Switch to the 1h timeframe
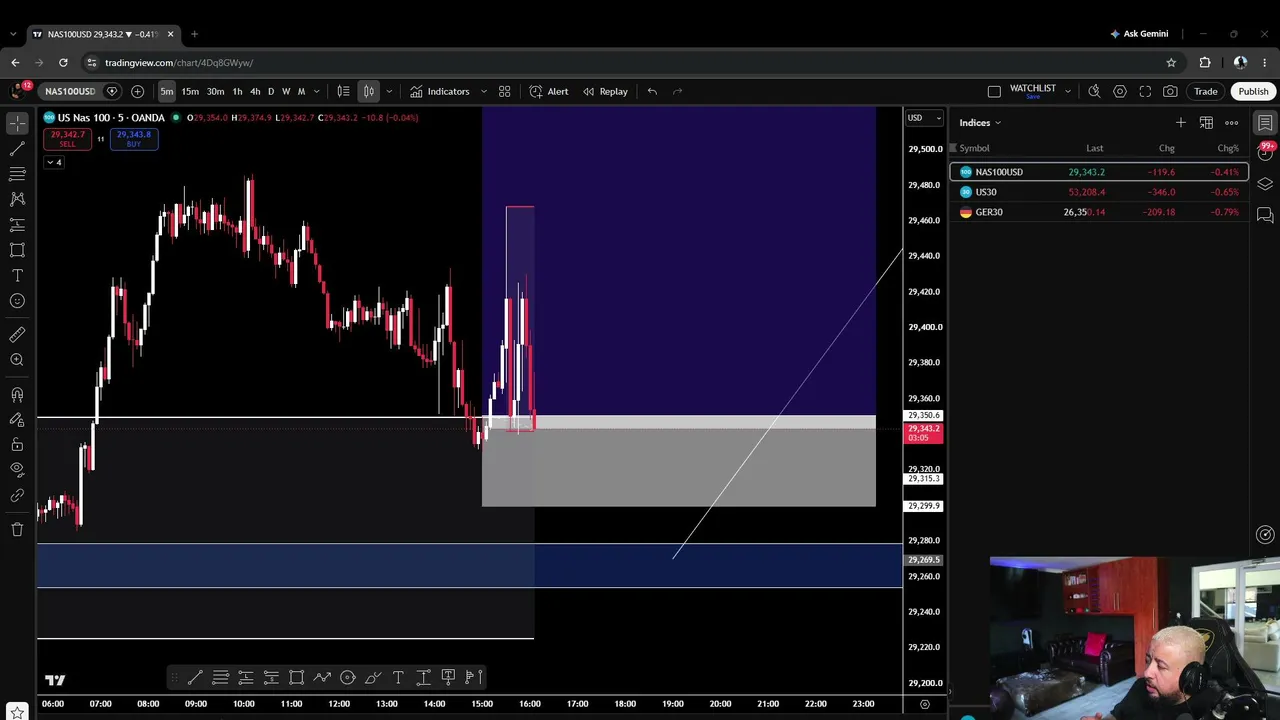This screenshot has width=1280, height=720. tap(237, 91)
